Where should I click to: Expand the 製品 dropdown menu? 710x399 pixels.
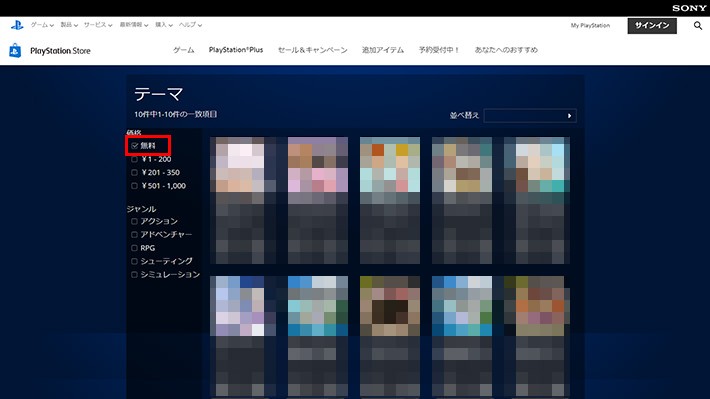(69, 25)
